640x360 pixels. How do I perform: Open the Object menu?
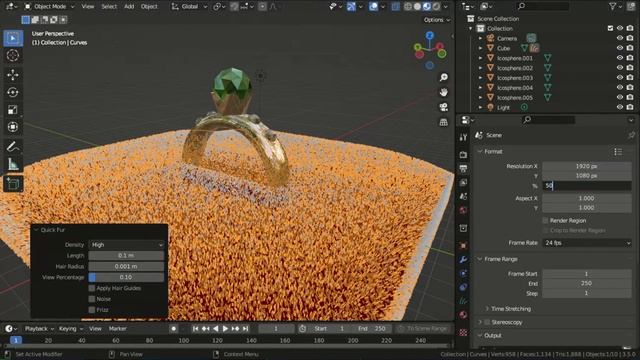[149, 7]
